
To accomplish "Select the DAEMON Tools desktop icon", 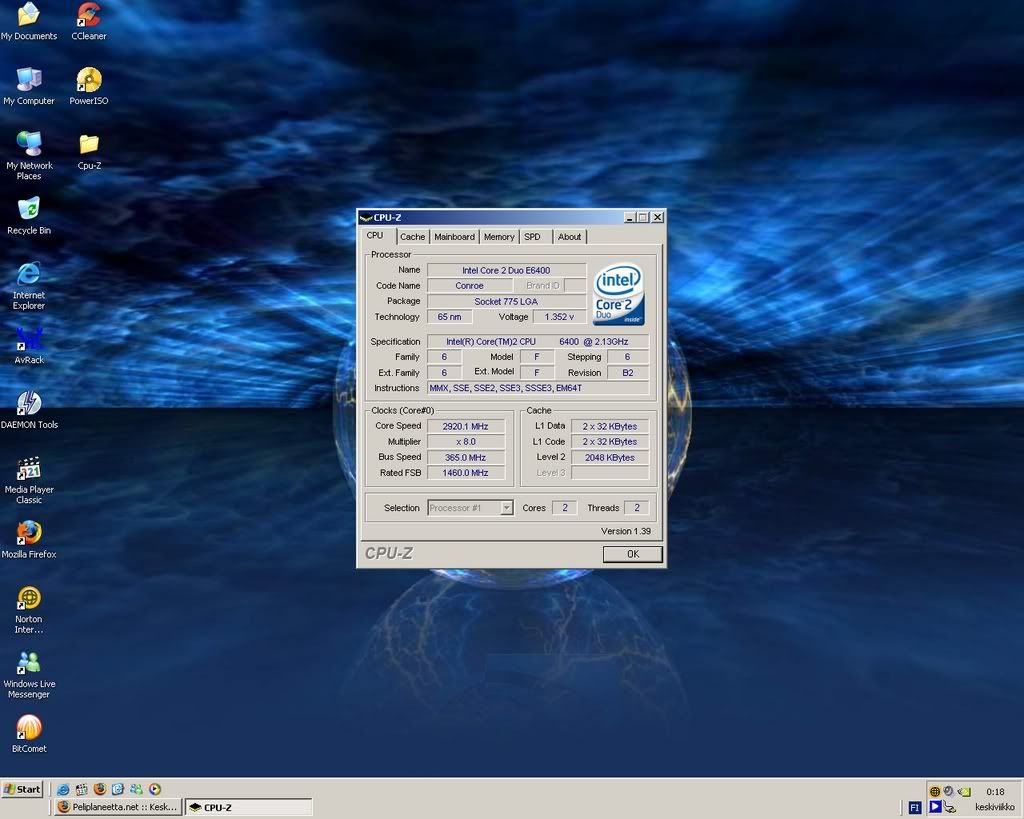I will (29, 404).
